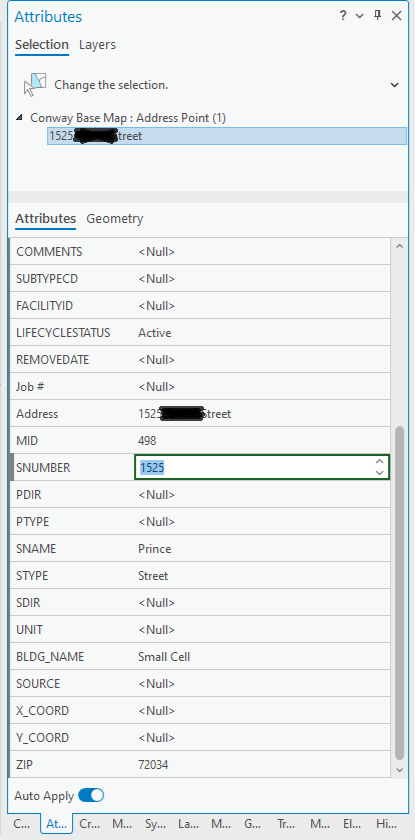
Task: Open the Cr... docked pane tab at bottom
Action: click(x=89, y=824)
